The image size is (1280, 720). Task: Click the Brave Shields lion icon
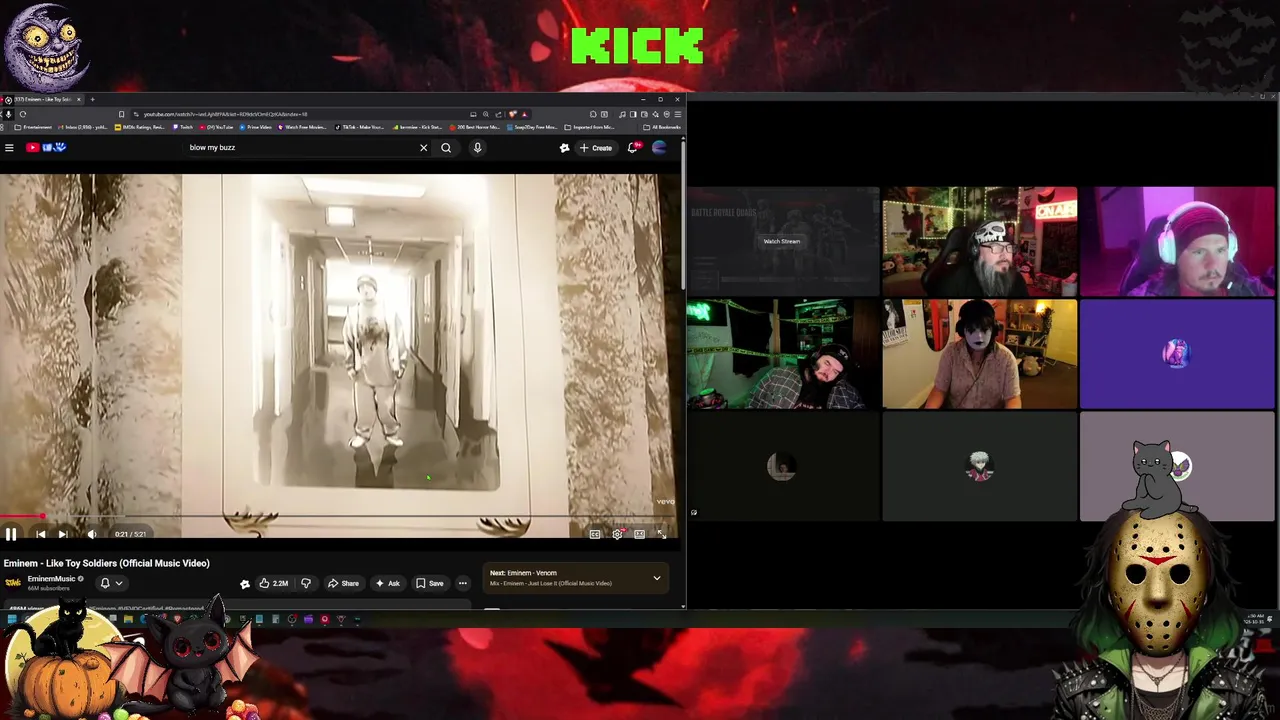513,114
